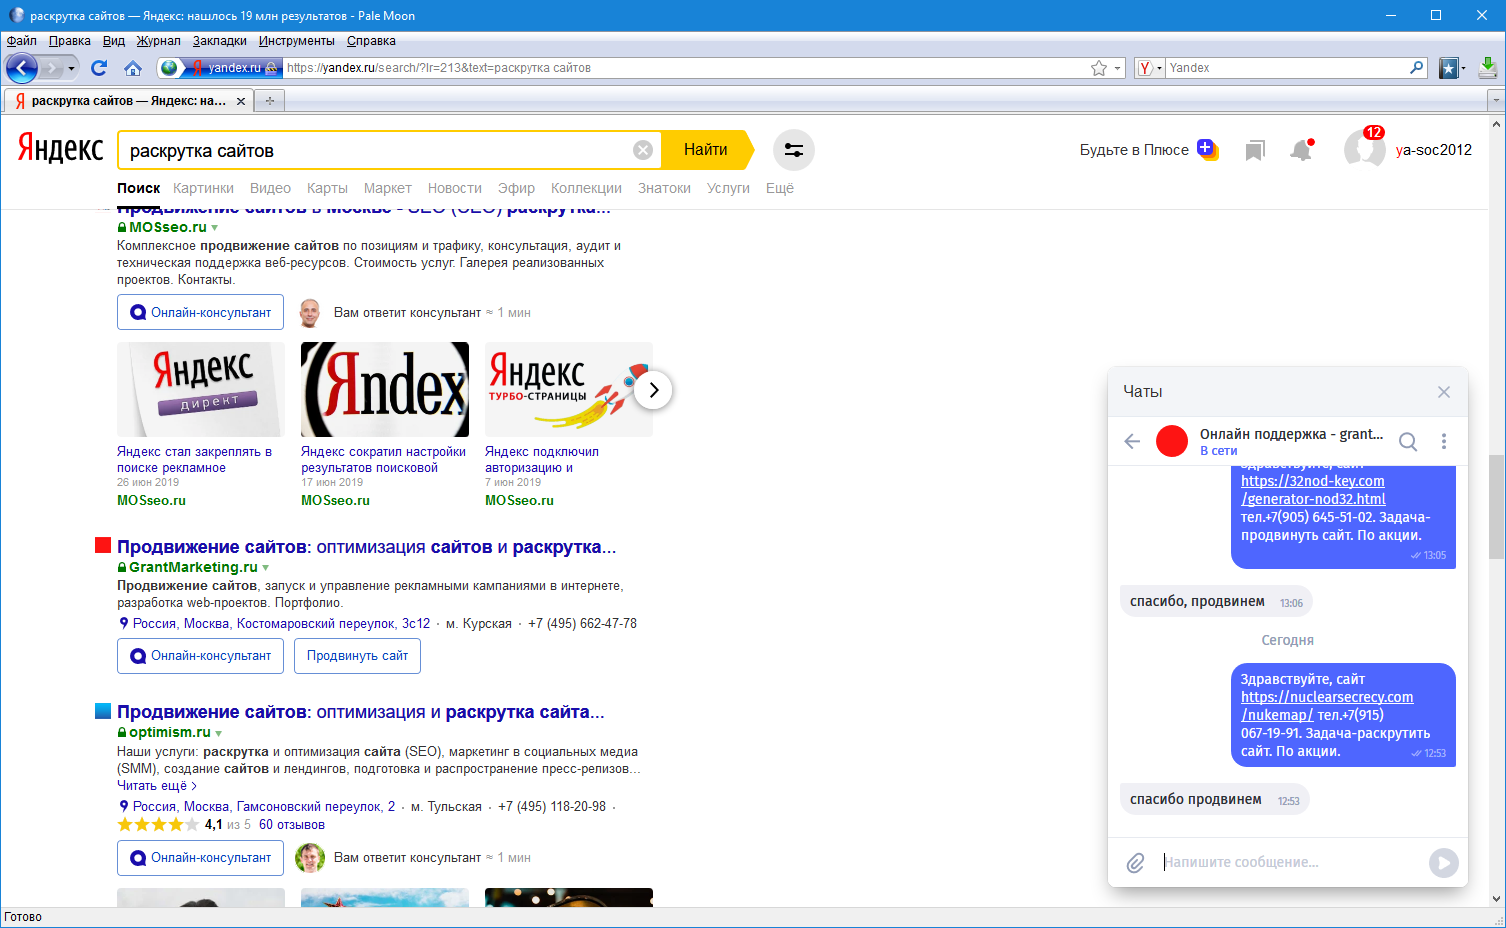Show next news thumbnails with carousel arrow
Screen dimensions: 1506x928
[x=653, y=390]
